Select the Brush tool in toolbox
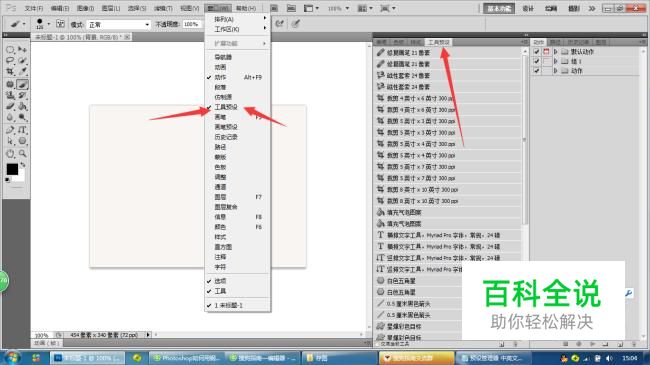Viewport: 650px width, 365px height. 22,85
